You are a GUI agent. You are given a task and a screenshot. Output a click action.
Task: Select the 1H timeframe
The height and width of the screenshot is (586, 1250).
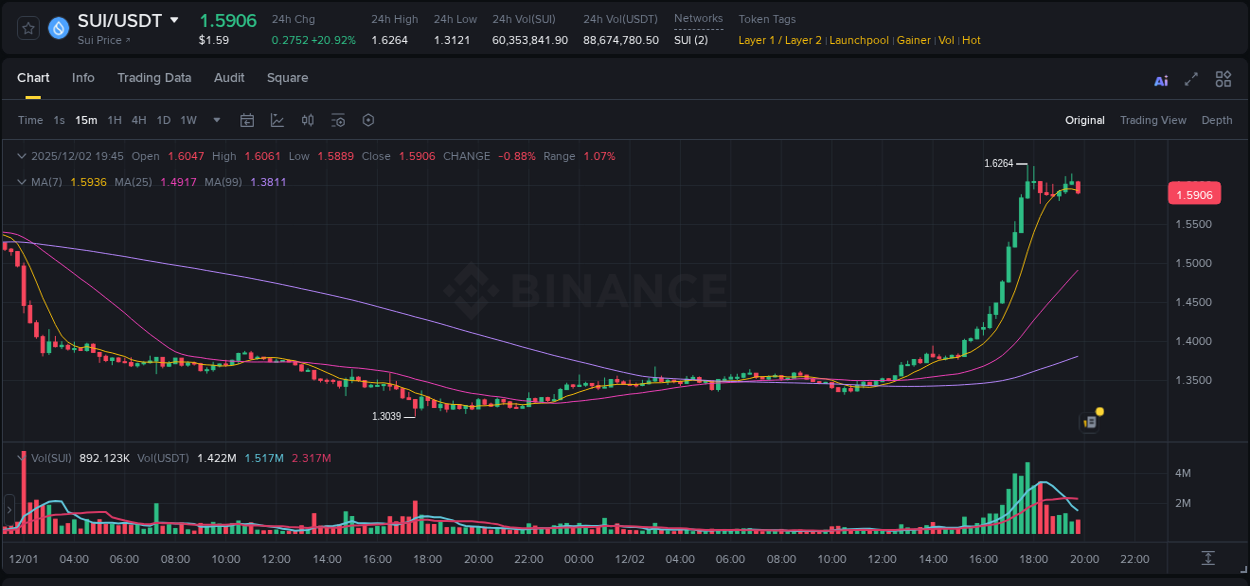(113, 120)
